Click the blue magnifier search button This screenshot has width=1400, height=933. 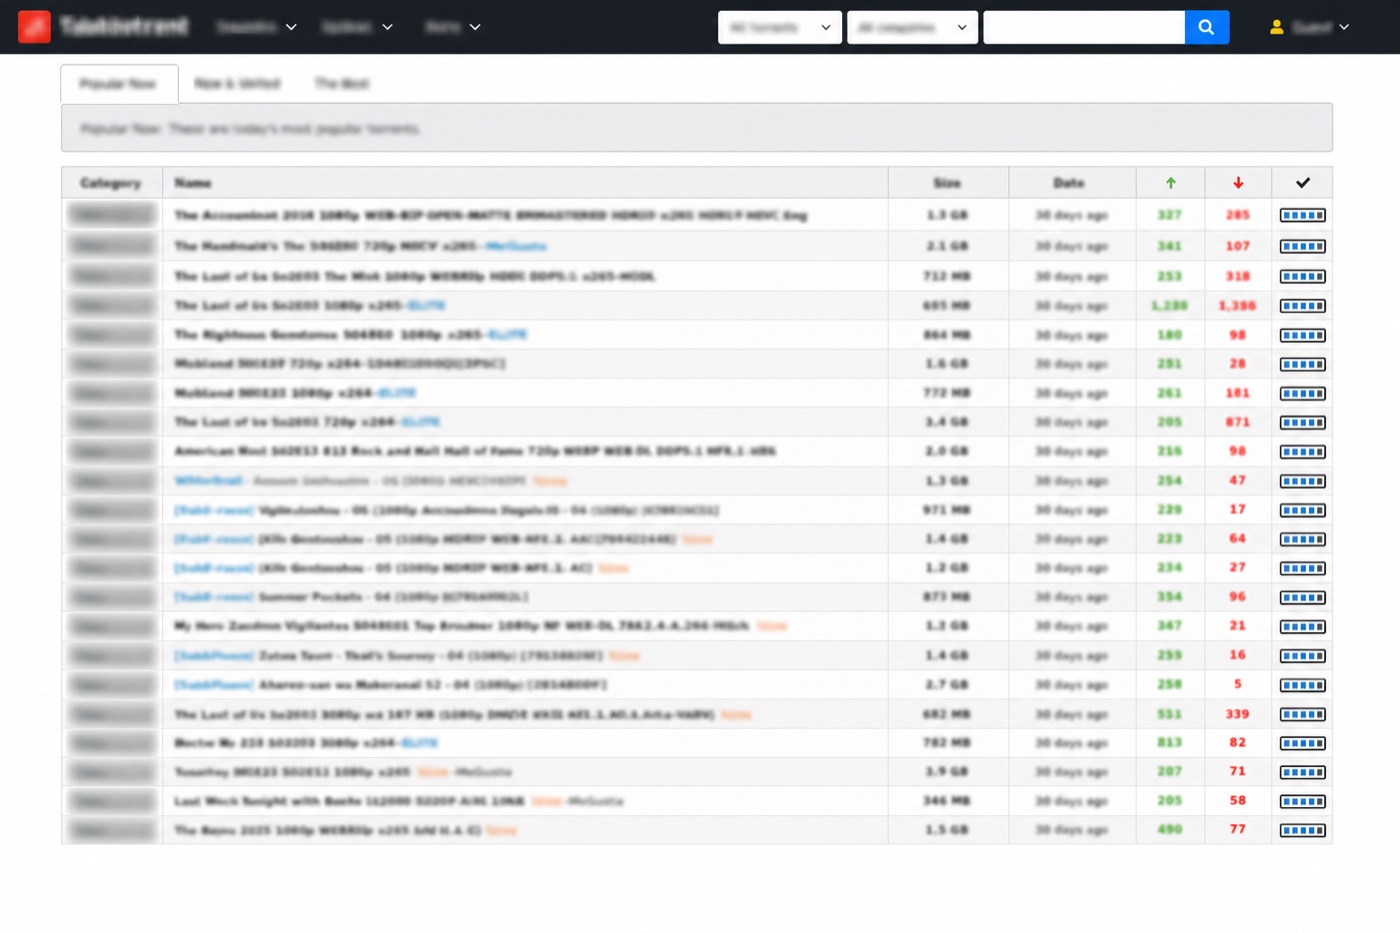pos(1206,27)
